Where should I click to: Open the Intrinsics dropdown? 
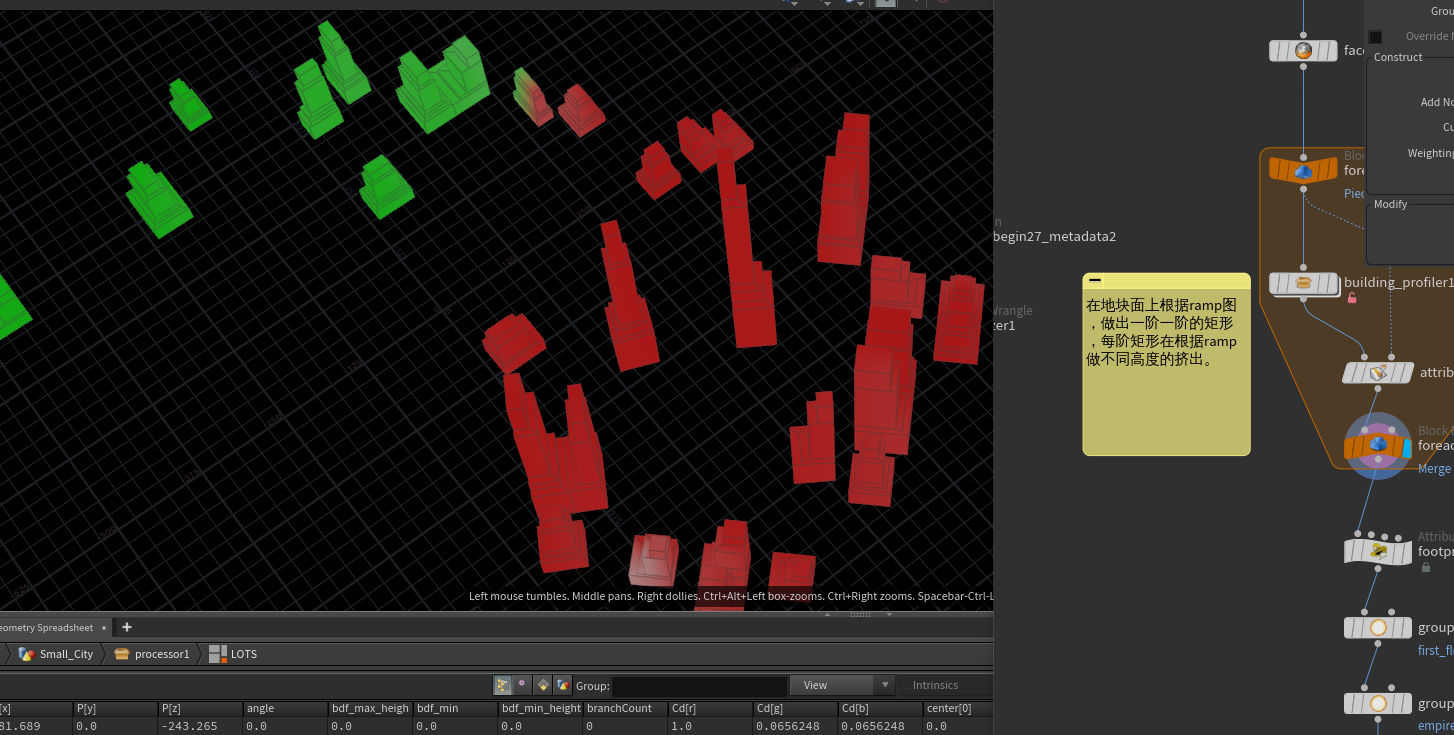[x=935, y=685]
